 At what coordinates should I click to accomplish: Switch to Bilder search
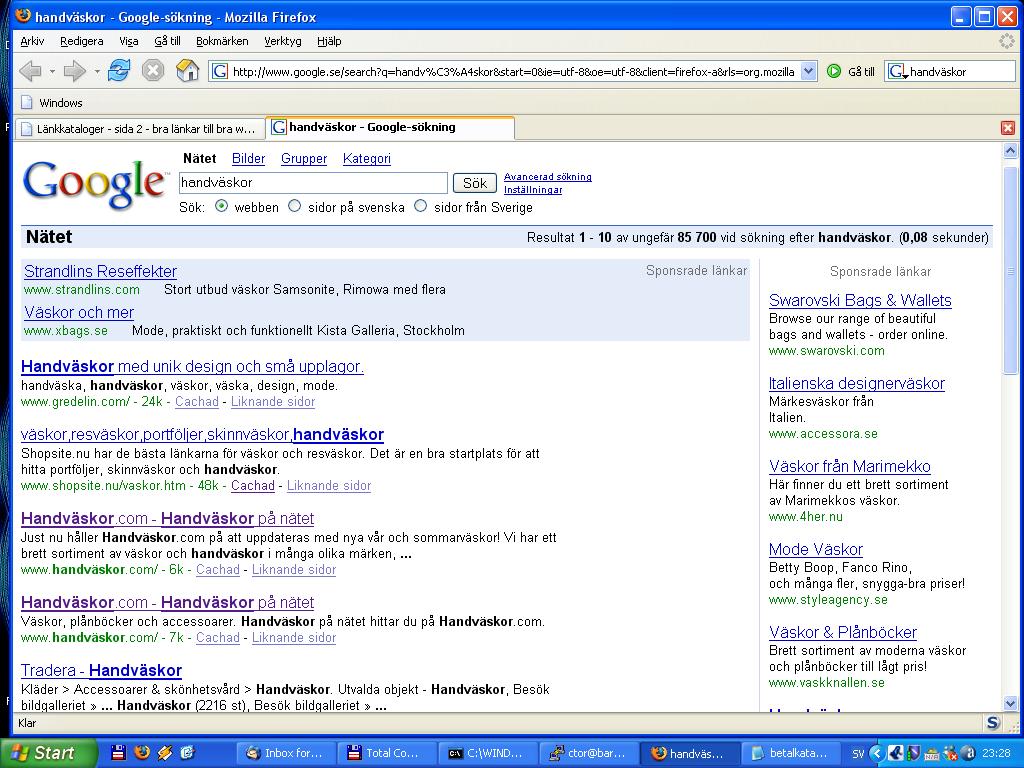click(x=248, y=159)
